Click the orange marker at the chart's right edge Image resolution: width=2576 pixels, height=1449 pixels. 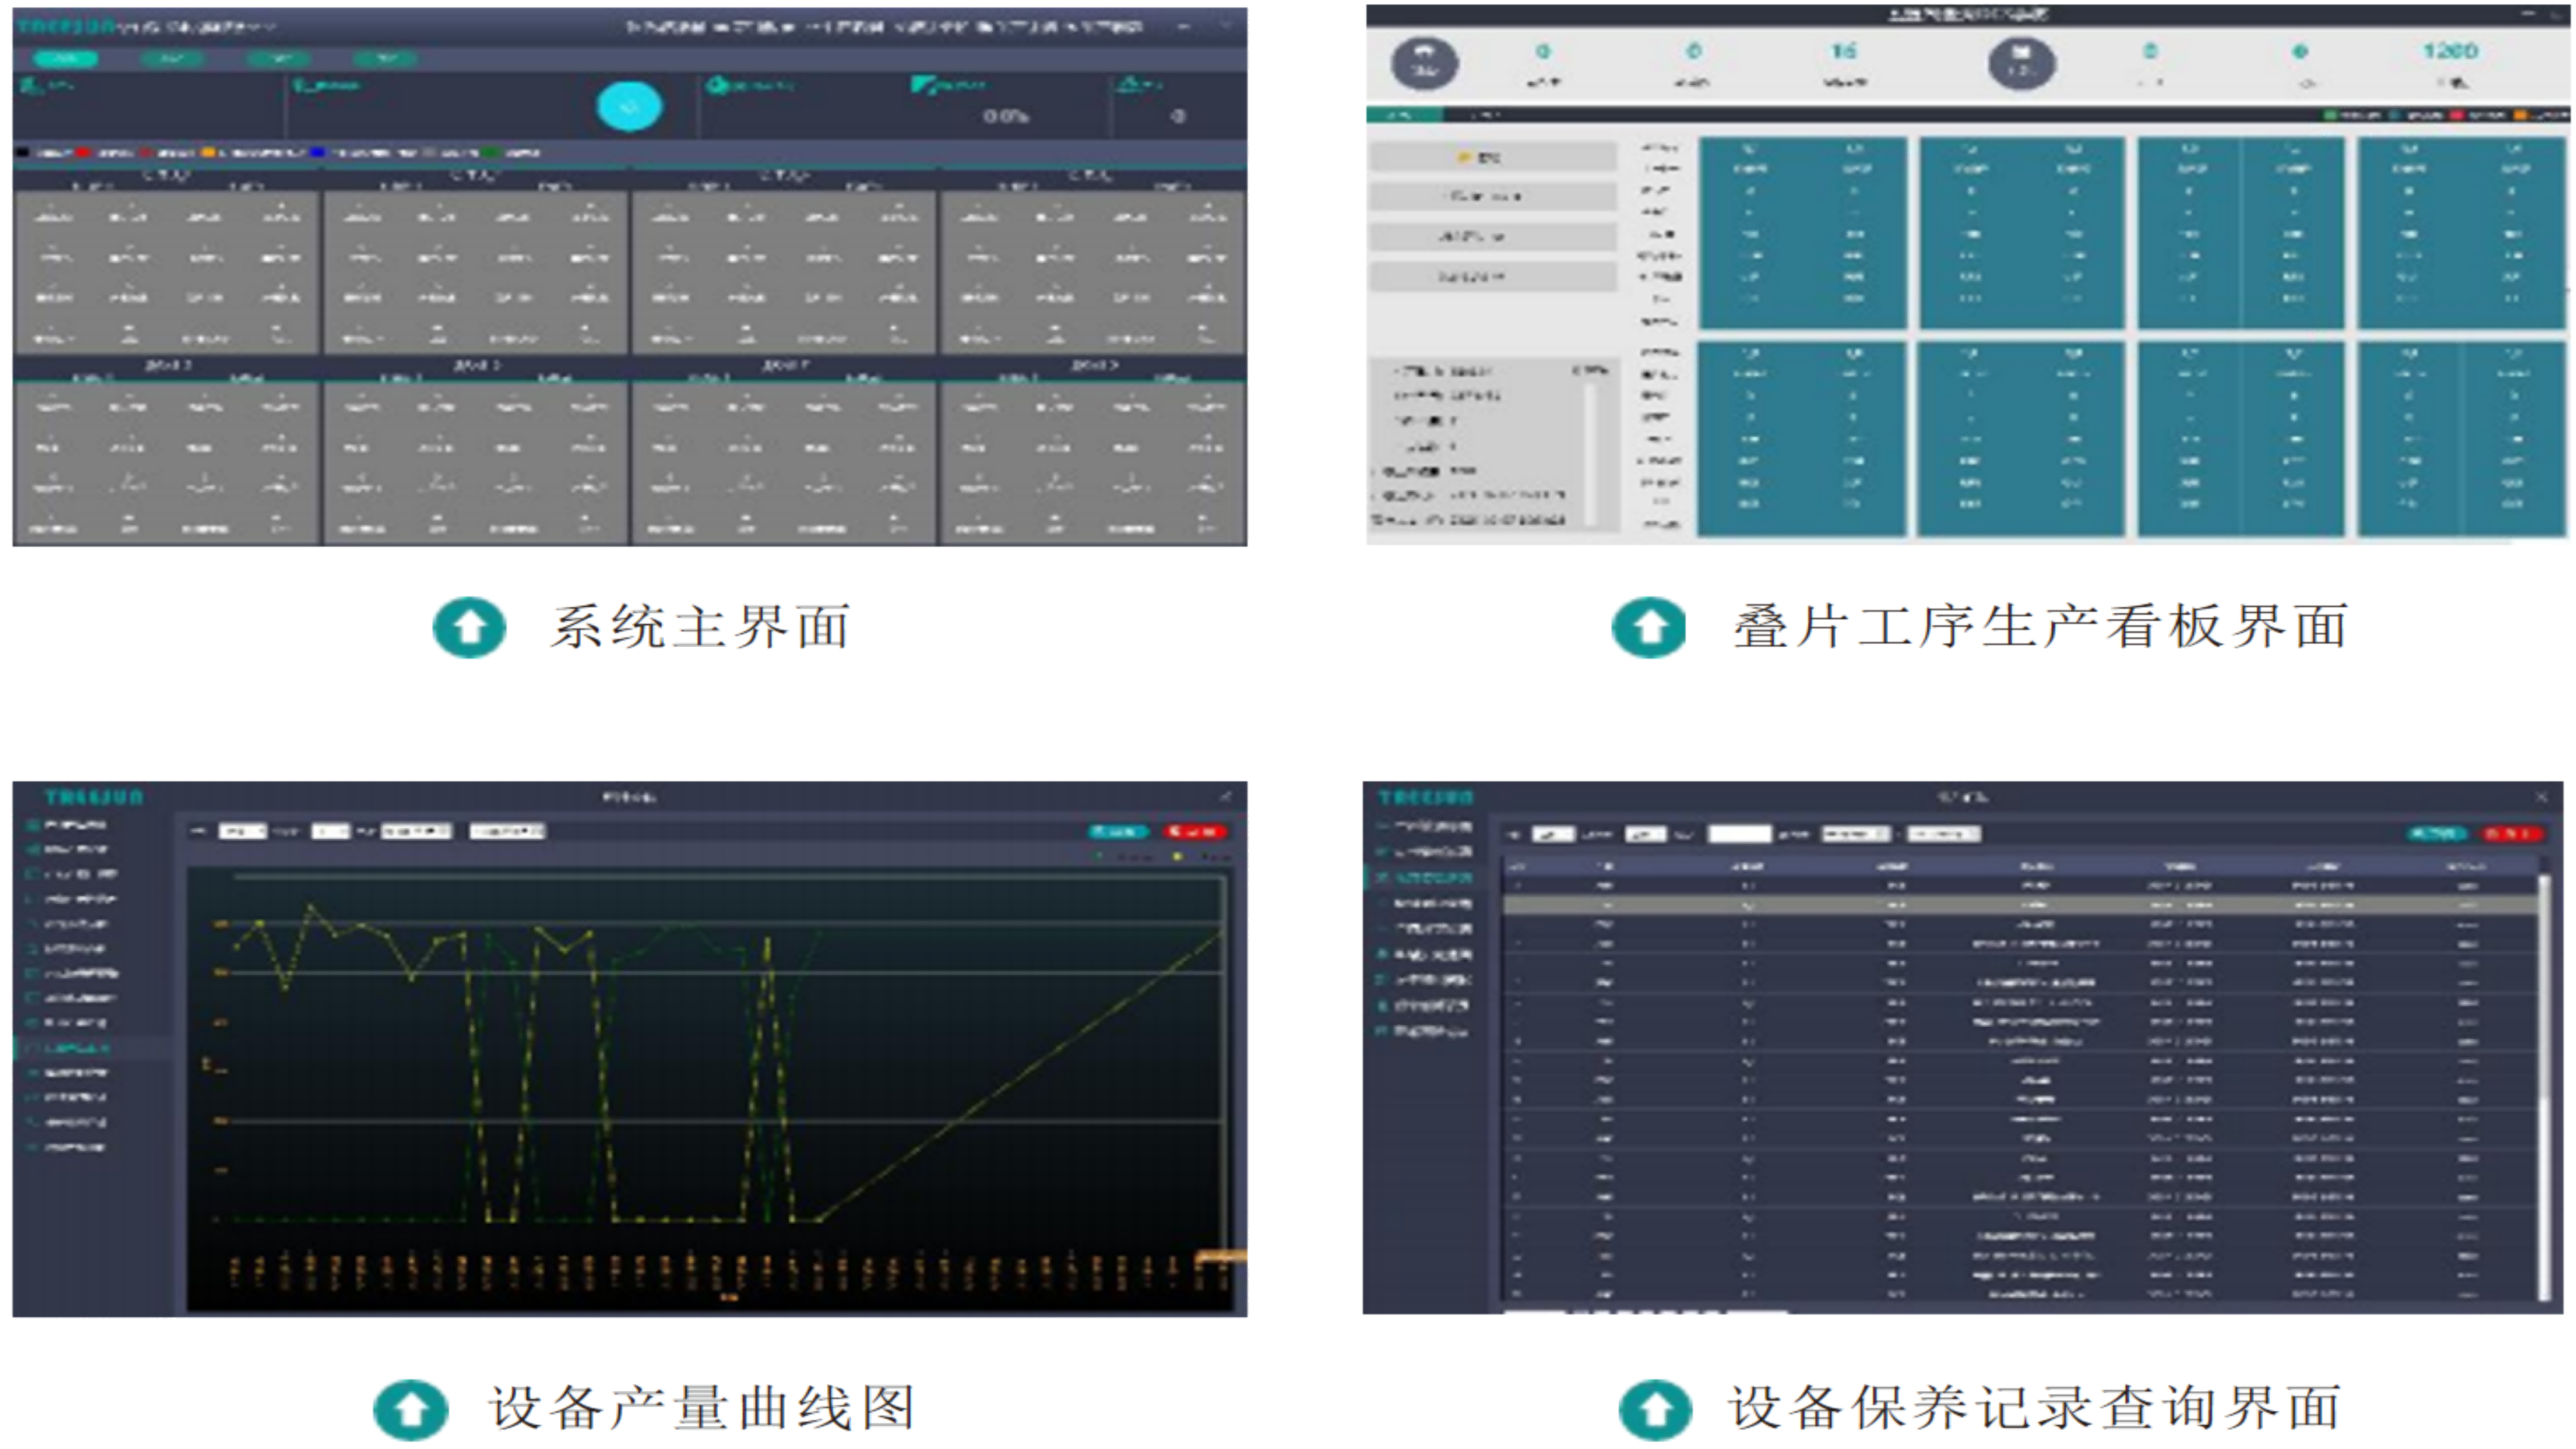click(x=1221, y=1256)
